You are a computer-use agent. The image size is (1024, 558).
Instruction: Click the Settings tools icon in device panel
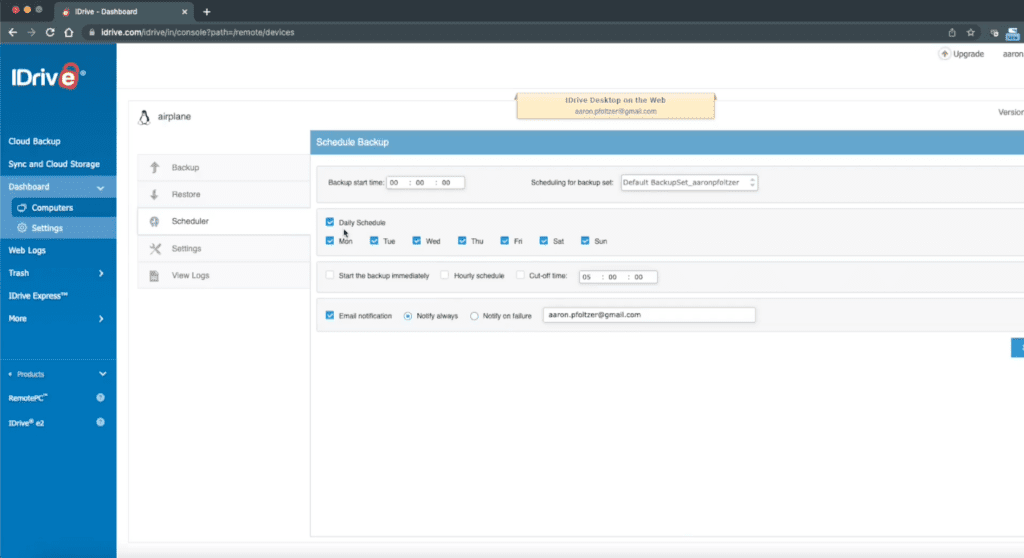coord(155,248)
